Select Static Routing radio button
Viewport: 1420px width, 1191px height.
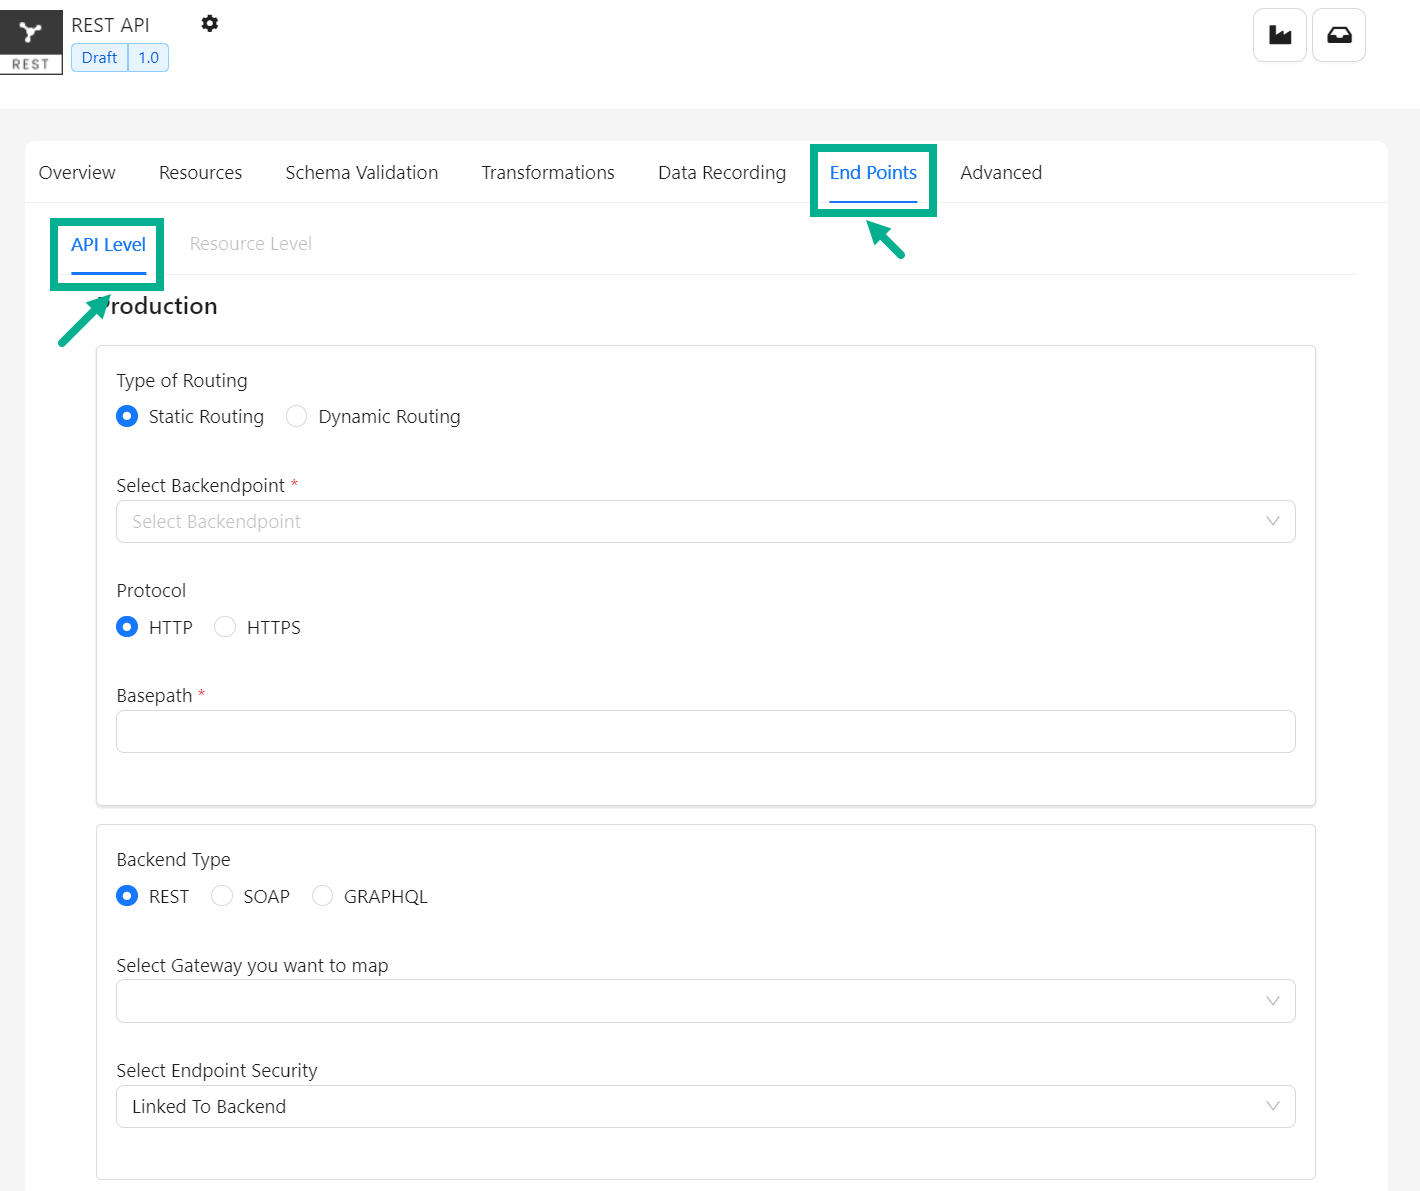127,416
